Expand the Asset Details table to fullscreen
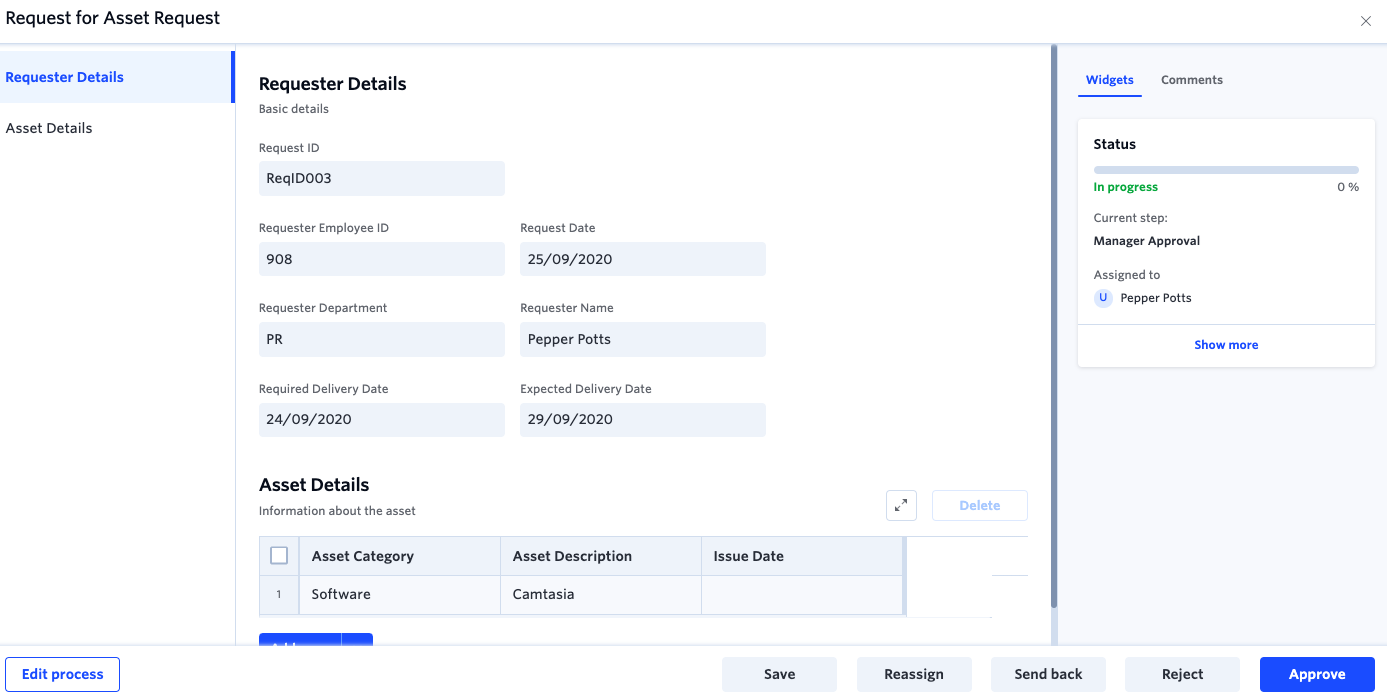This screenshot has width=1387, height=693. click(901, 505)
